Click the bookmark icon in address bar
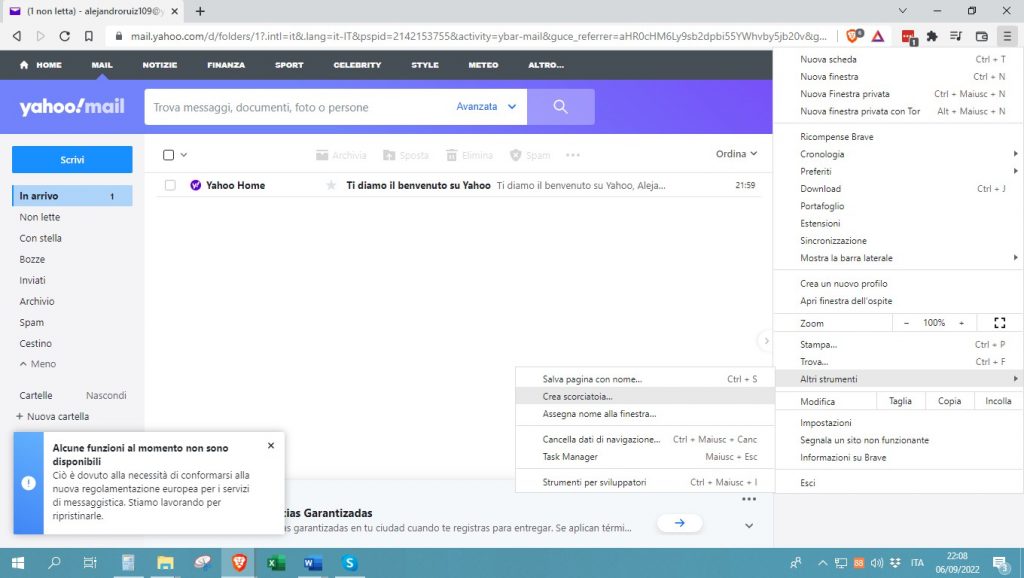1024x578 pixels. [89, 36]
